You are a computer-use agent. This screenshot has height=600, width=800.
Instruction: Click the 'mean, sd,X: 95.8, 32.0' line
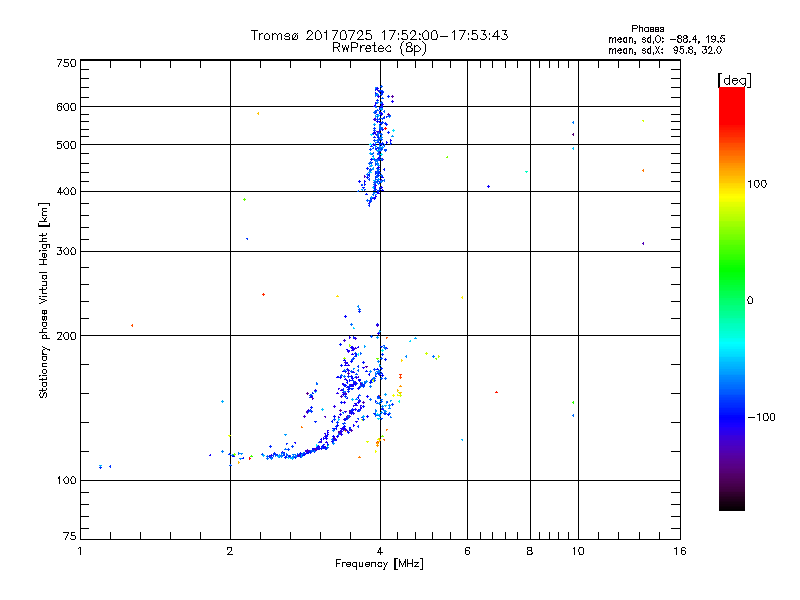coord(665,50)
